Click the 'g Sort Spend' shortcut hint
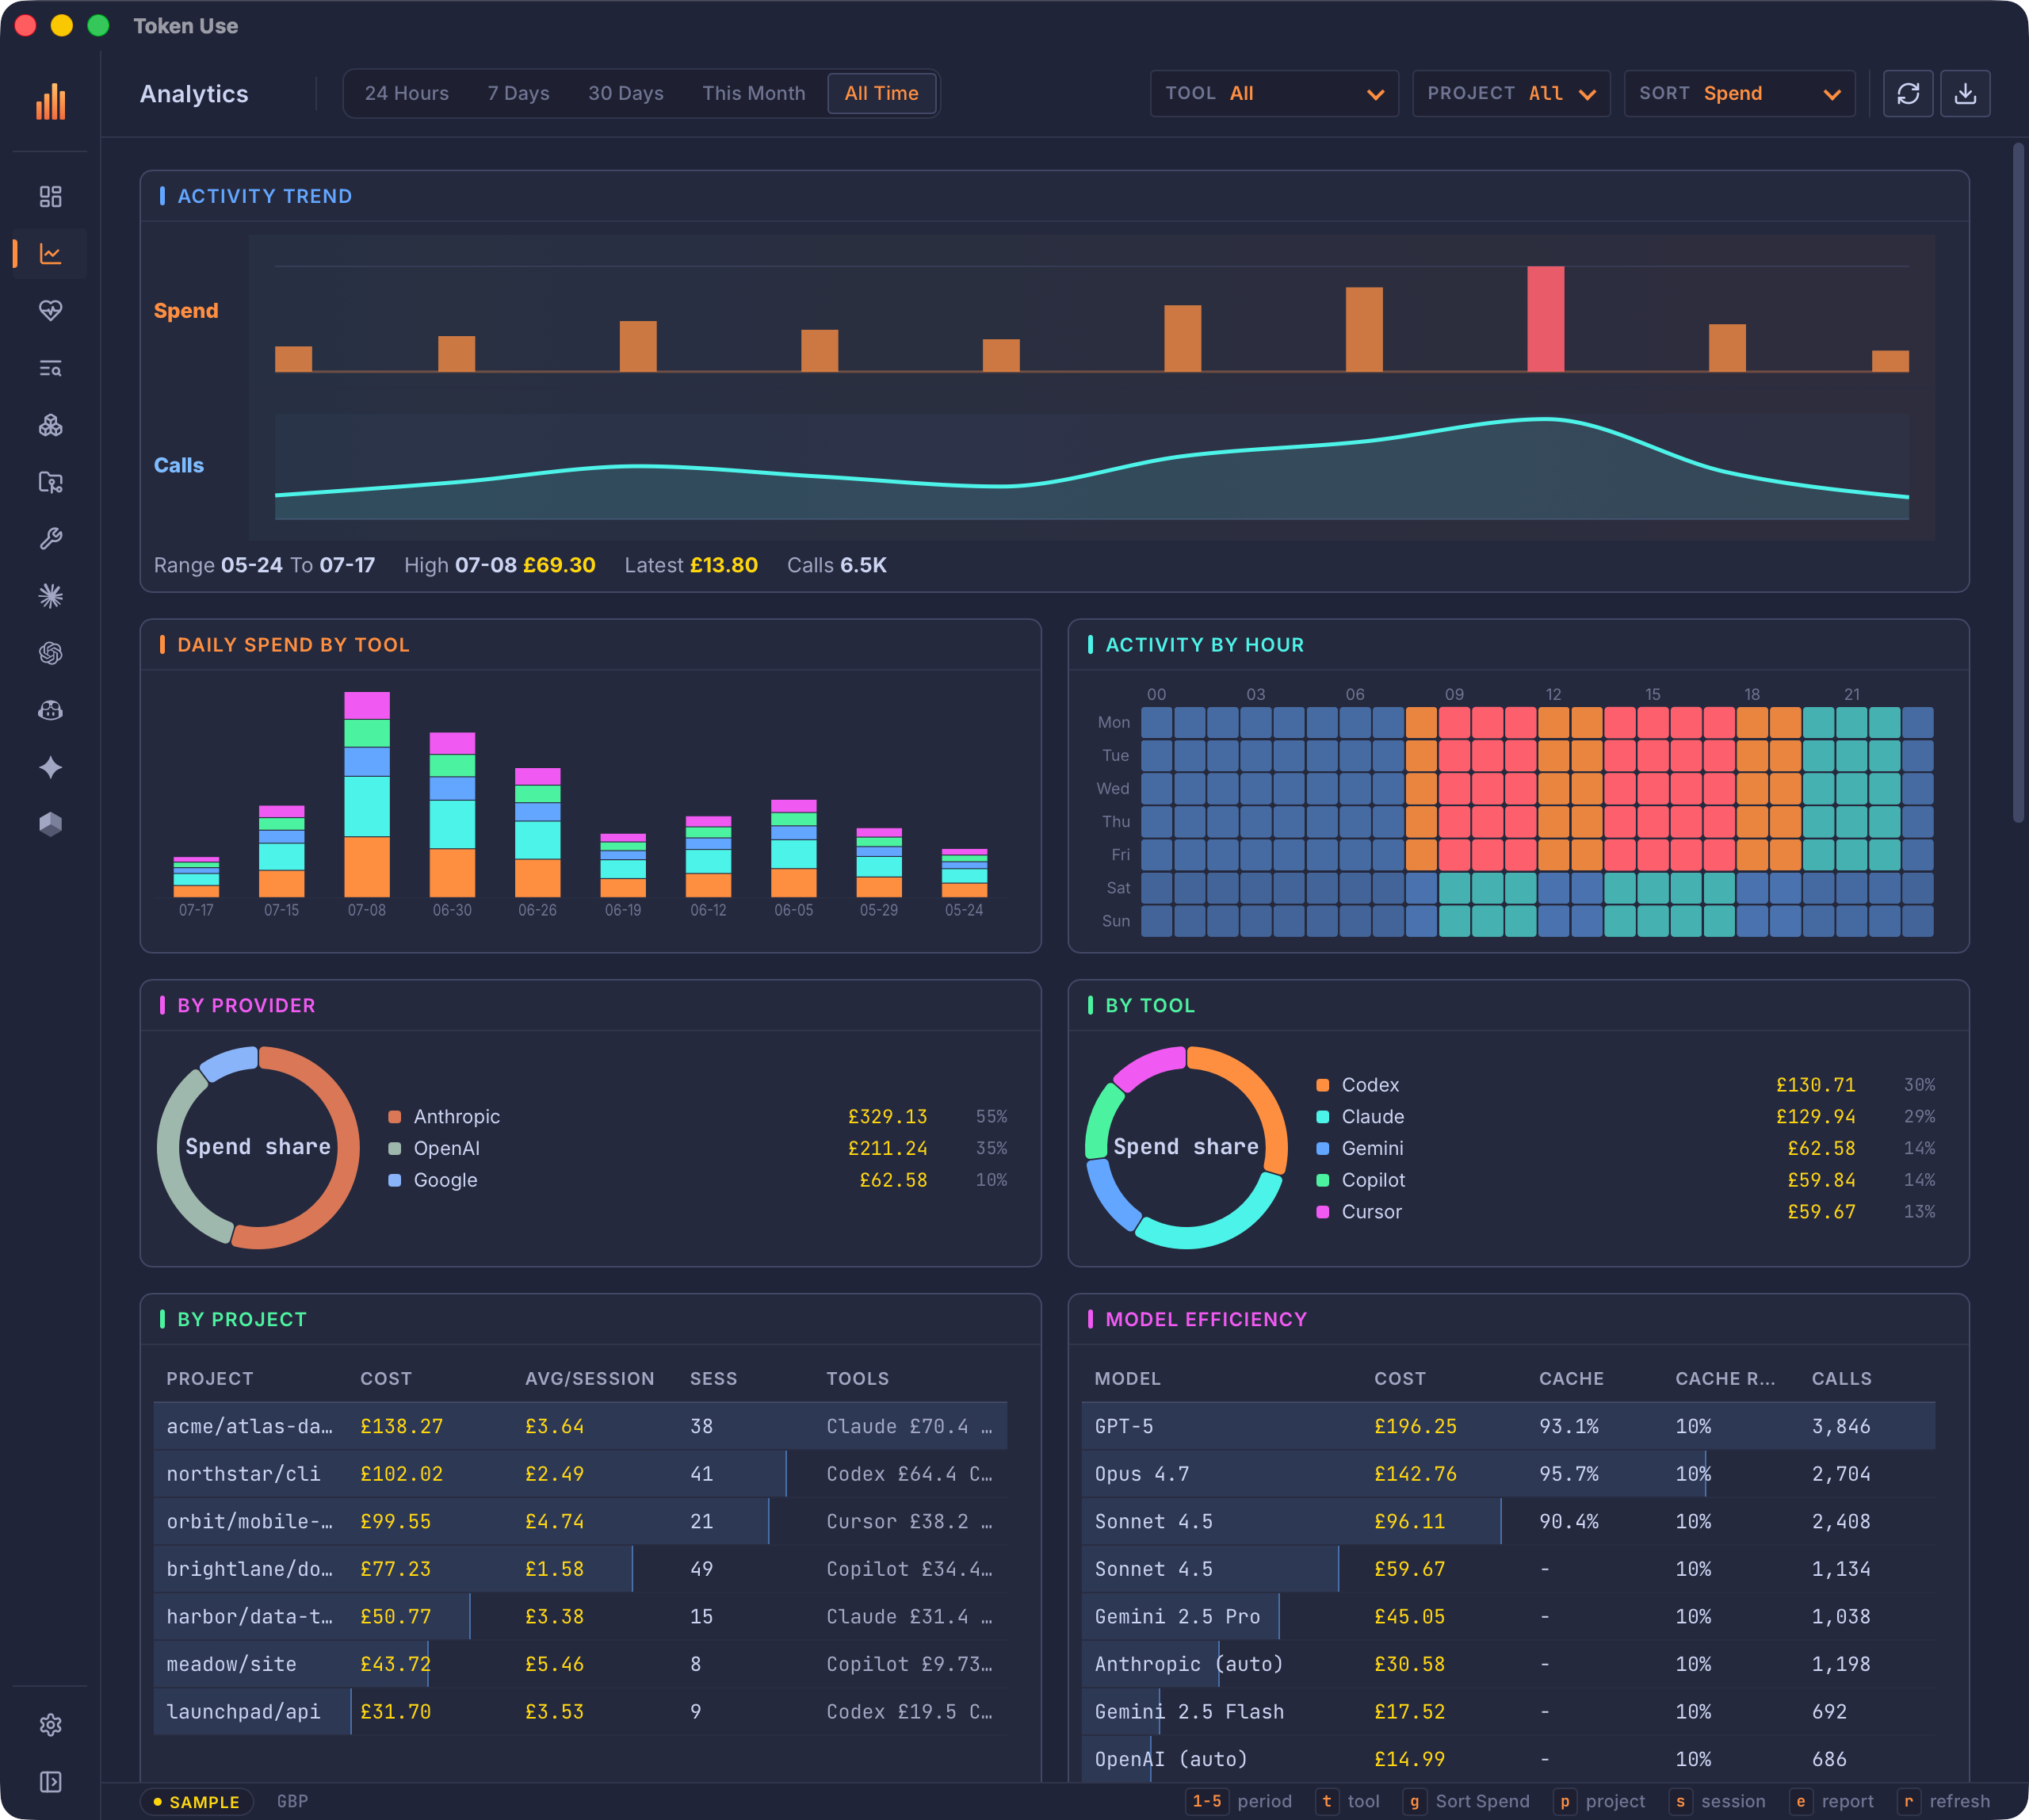2029x1820 pixels. pyautogui.click(x=1466, y=1801)
